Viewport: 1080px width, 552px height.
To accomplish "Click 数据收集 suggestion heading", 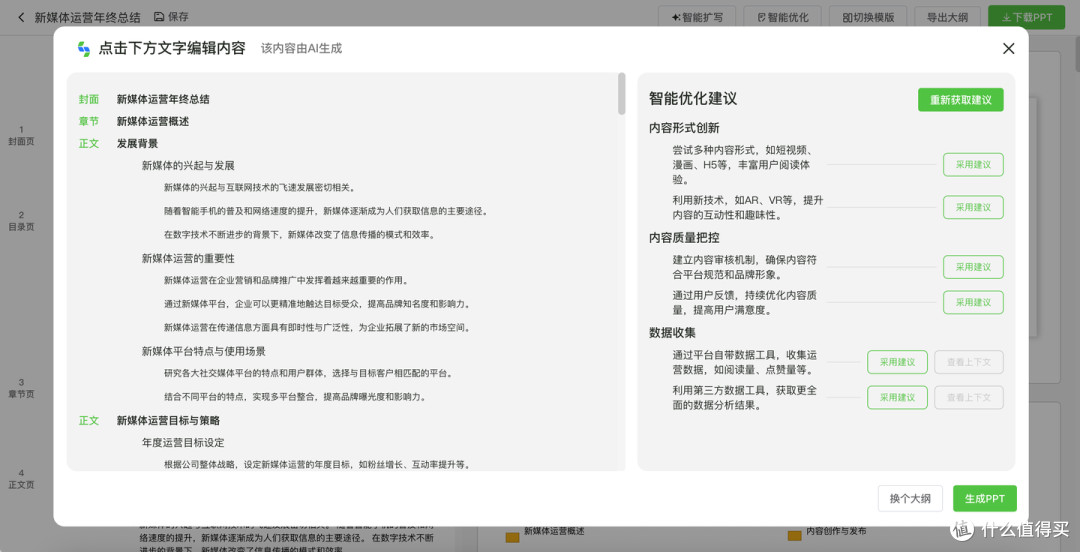I will pos(672,333).
